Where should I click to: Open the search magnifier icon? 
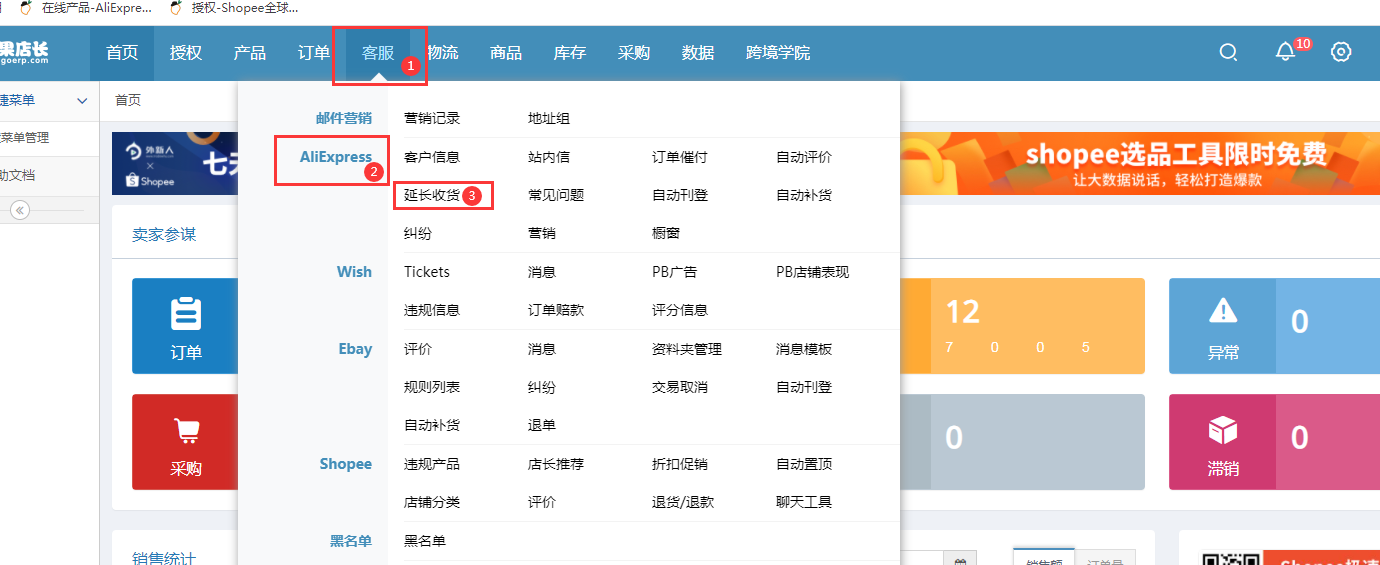pyautogui.click(x=1228, y=52)
